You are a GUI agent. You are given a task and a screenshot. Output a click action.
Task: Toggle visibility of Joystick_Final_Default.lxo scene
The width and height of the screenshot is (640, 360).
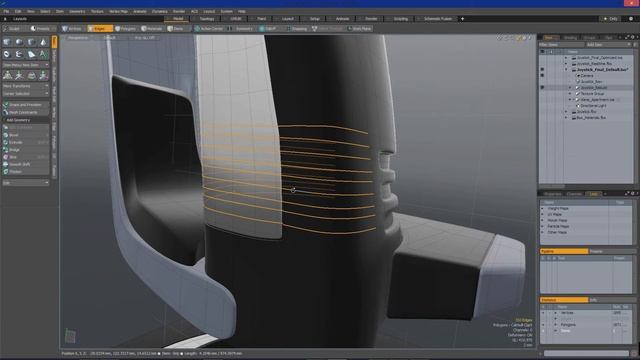point(542,69)
